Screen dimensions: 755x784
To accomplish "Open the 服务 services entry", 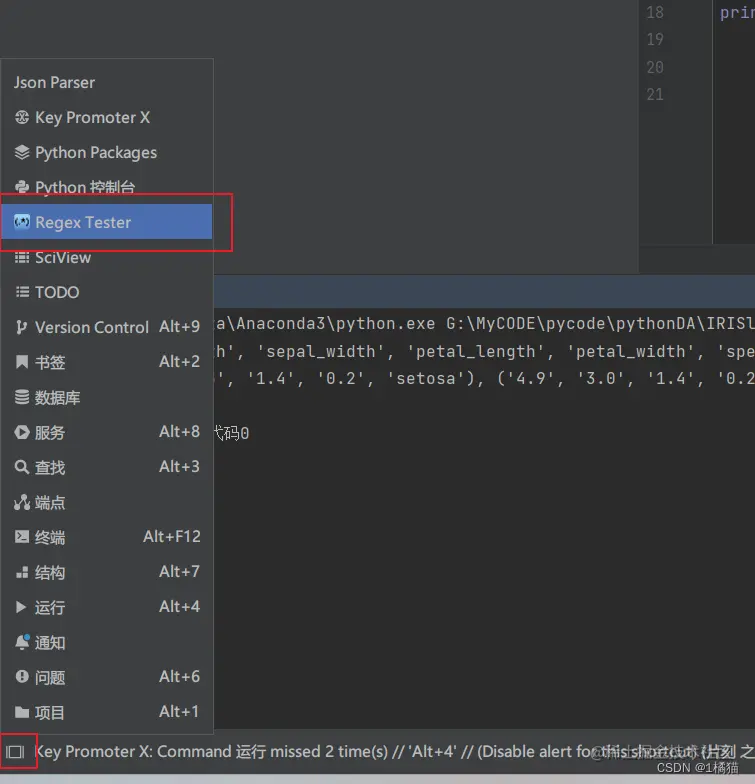I will coord(106,432).
